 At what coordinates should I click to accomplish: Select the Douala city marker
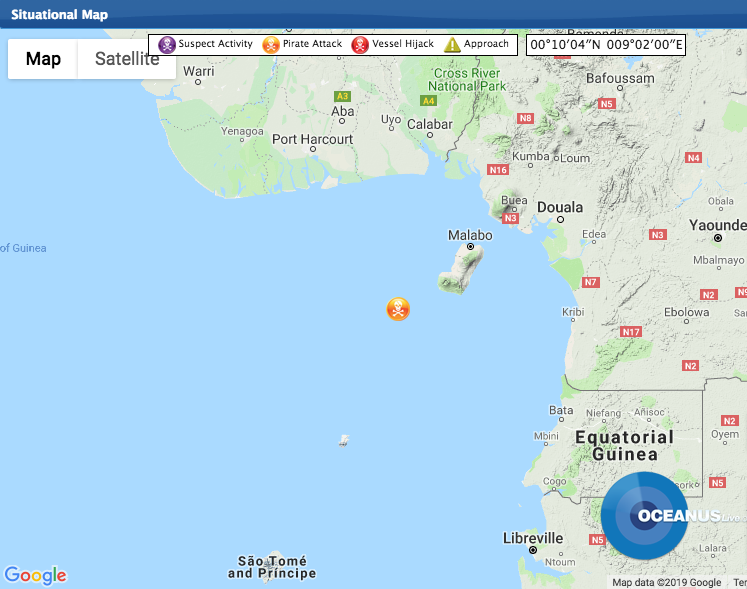[x=562, y=216]
